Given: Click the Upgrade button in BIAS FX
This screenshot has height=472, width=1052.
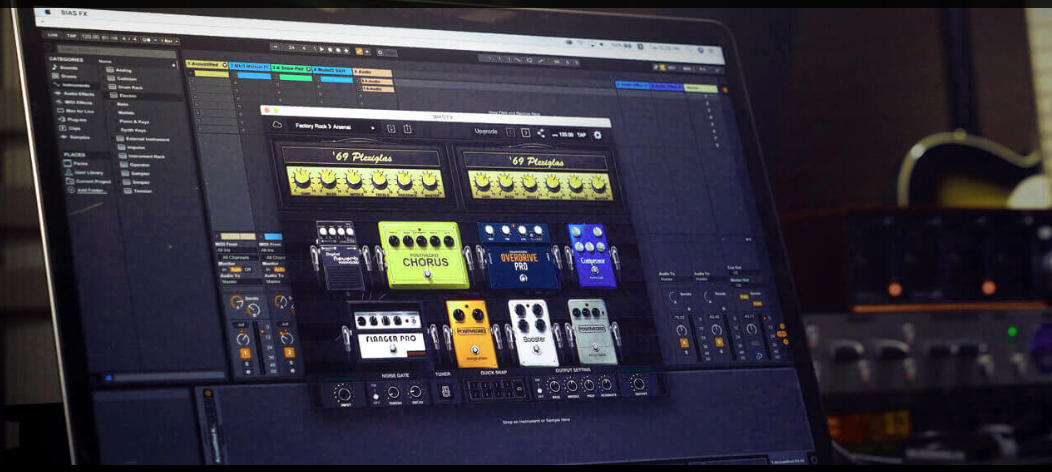Looking at the screenshot, I should coord(486,131).
